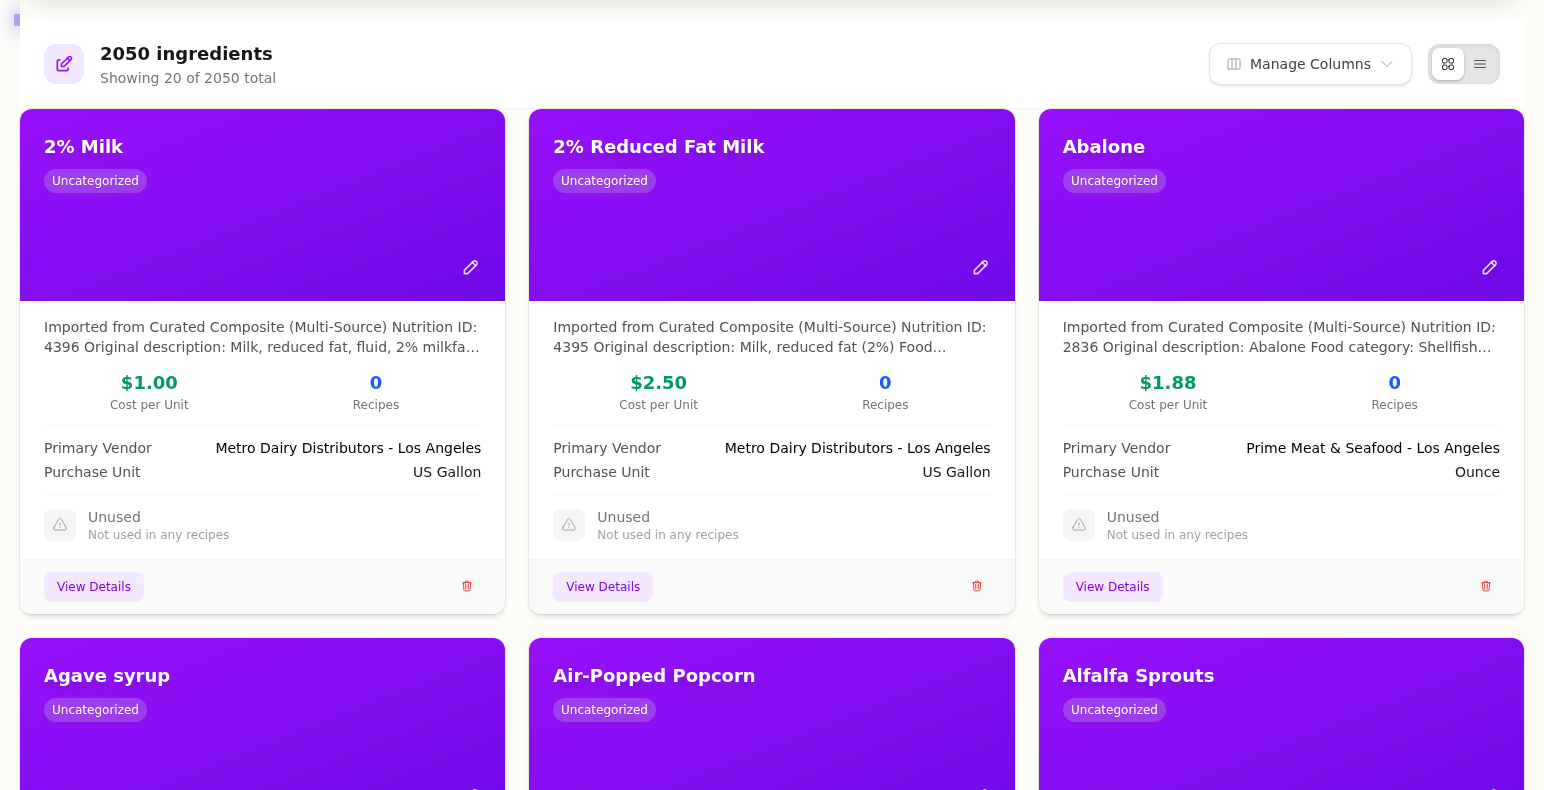
Task: Delete 2% Milk using the trash icon
Action: [x=467, y=586]
